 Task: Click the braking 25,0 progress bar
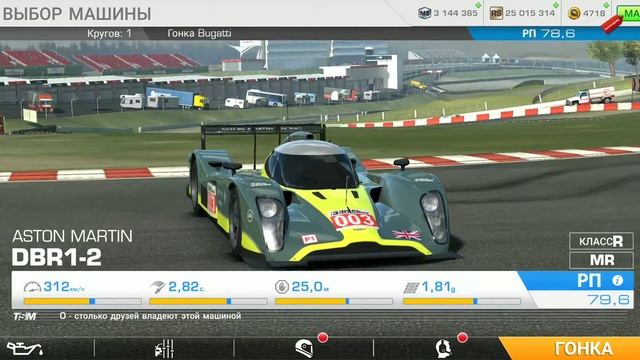[x=334, y=301]
